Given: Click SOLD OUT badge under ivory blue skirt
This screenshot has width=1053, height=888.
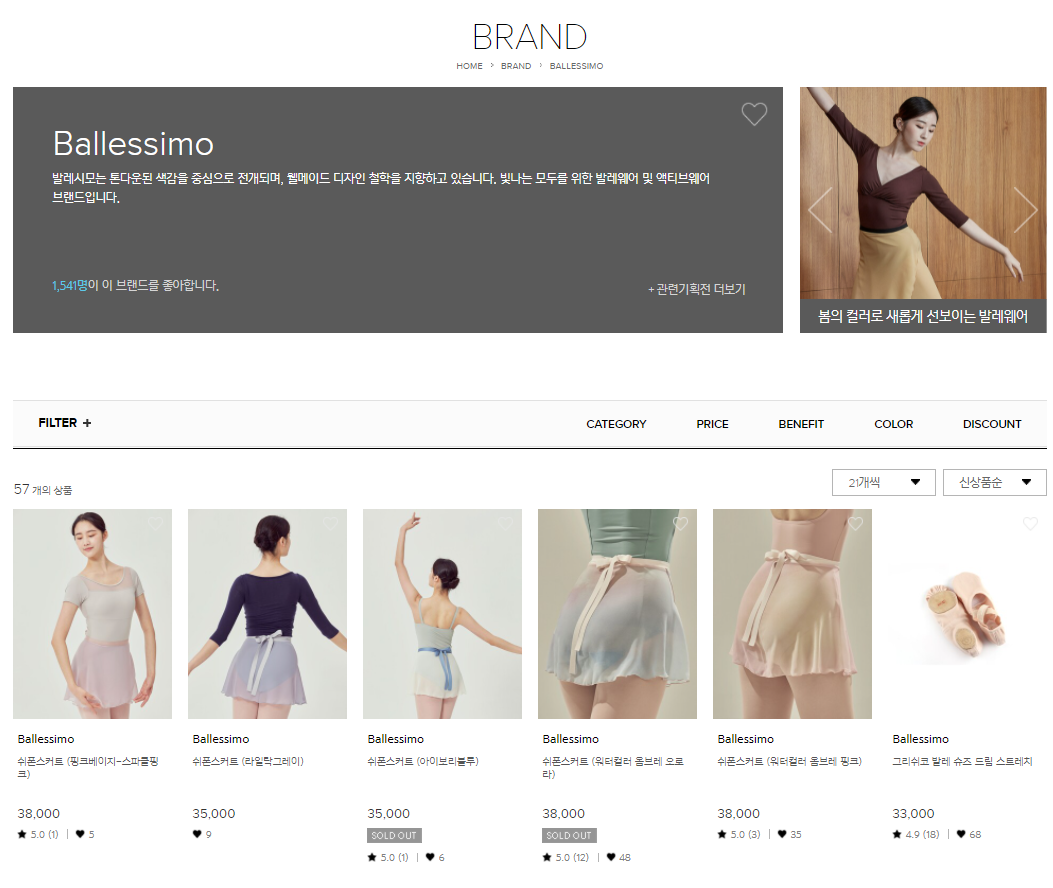Looking at the screenshot, I should point(394,836).
